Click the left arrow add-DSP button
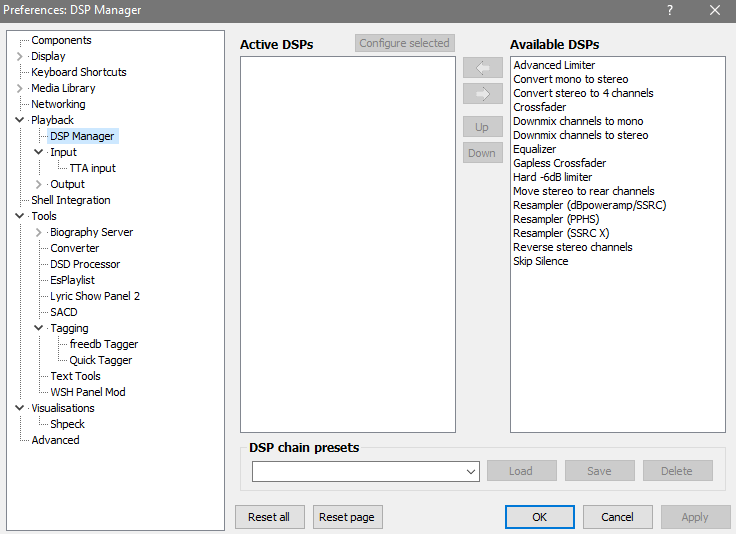The height and width of the screenshot is (534, 736). pos(482,68)
